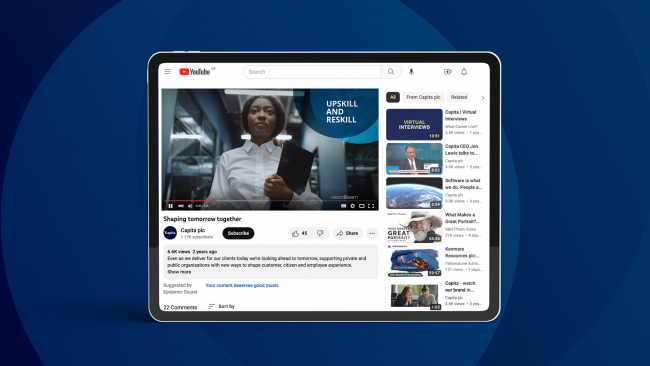Enter fullscreen on the video player
The width and height of the screenshot is (650, 366).
pyautogui.click(x=371, y=206)
